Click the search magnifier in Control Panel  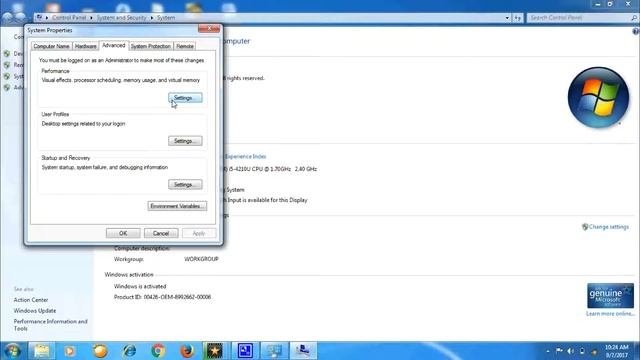click(634, 18)
